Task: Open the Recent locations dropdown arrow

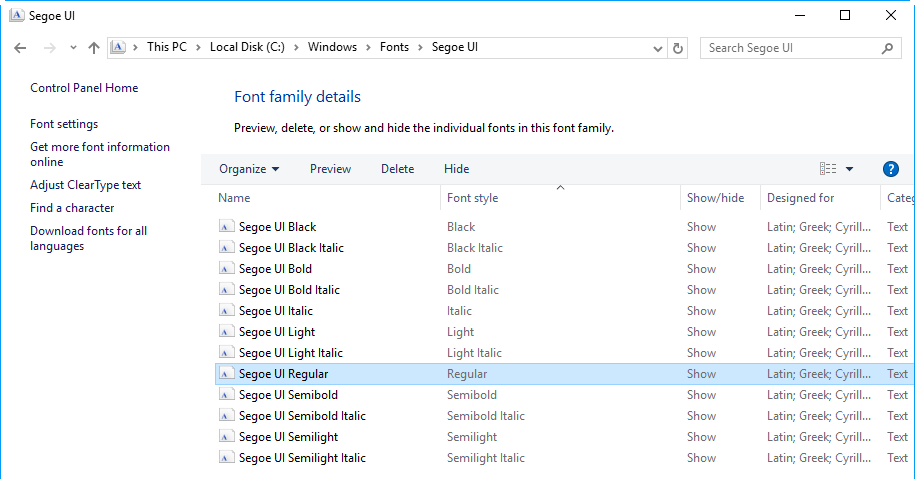Action: (73, 48)
